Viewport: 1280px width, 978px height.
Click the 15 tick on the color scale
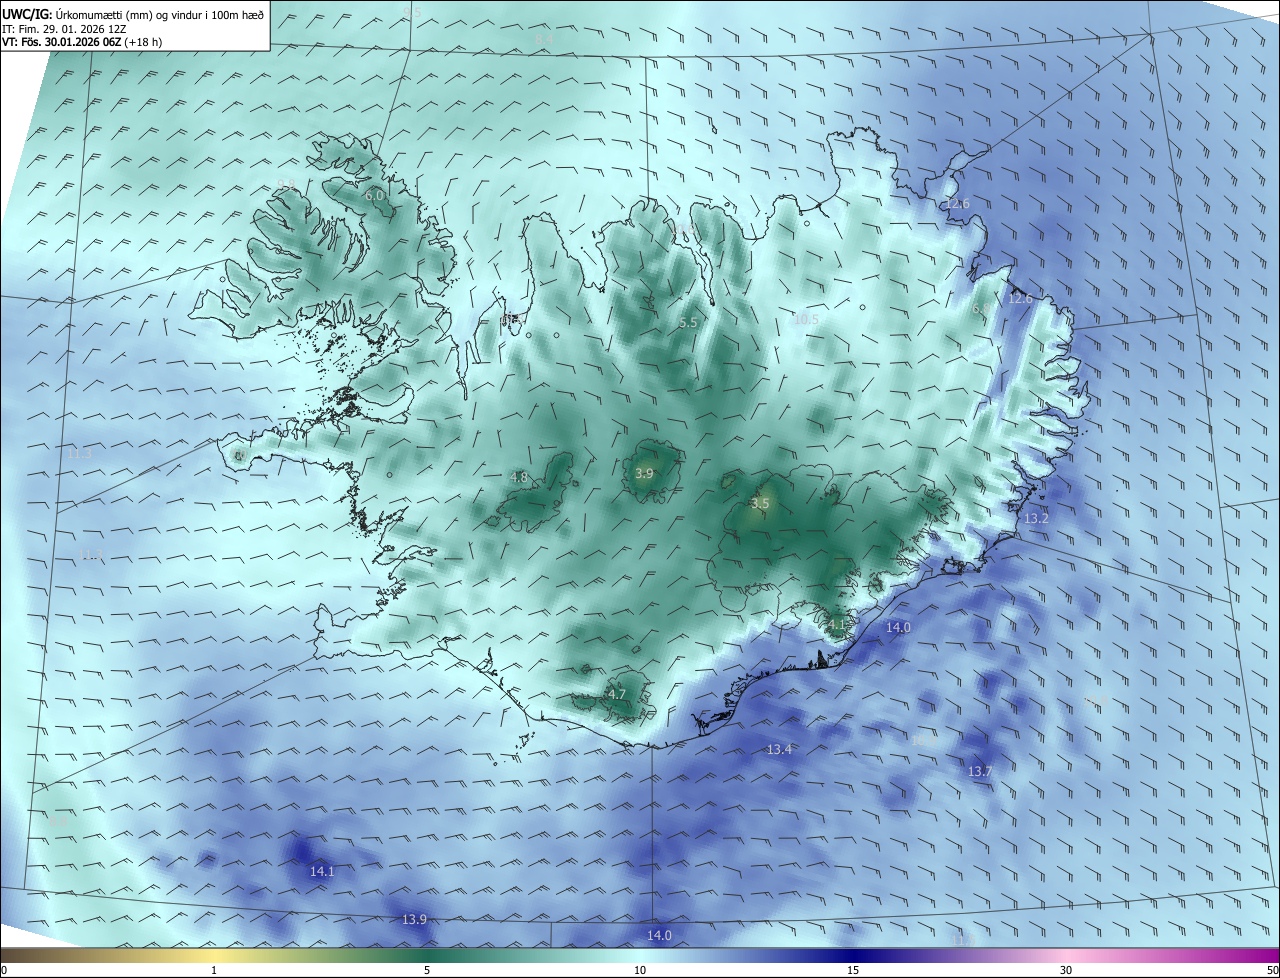[x=853, y=971]
